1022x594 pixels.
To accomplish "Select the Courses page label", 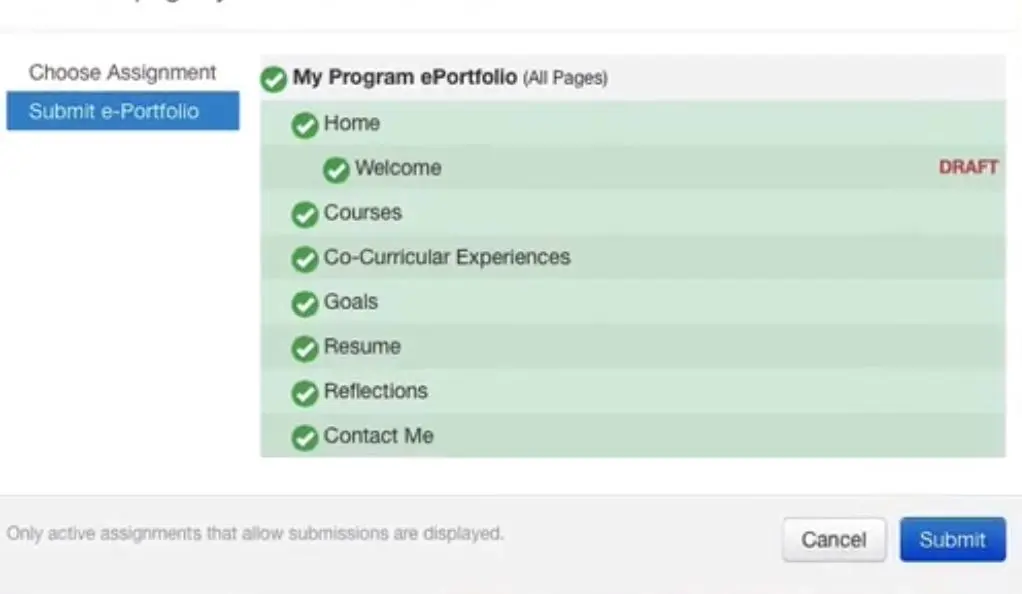I will pyautogui.click(x=362, y=213).
